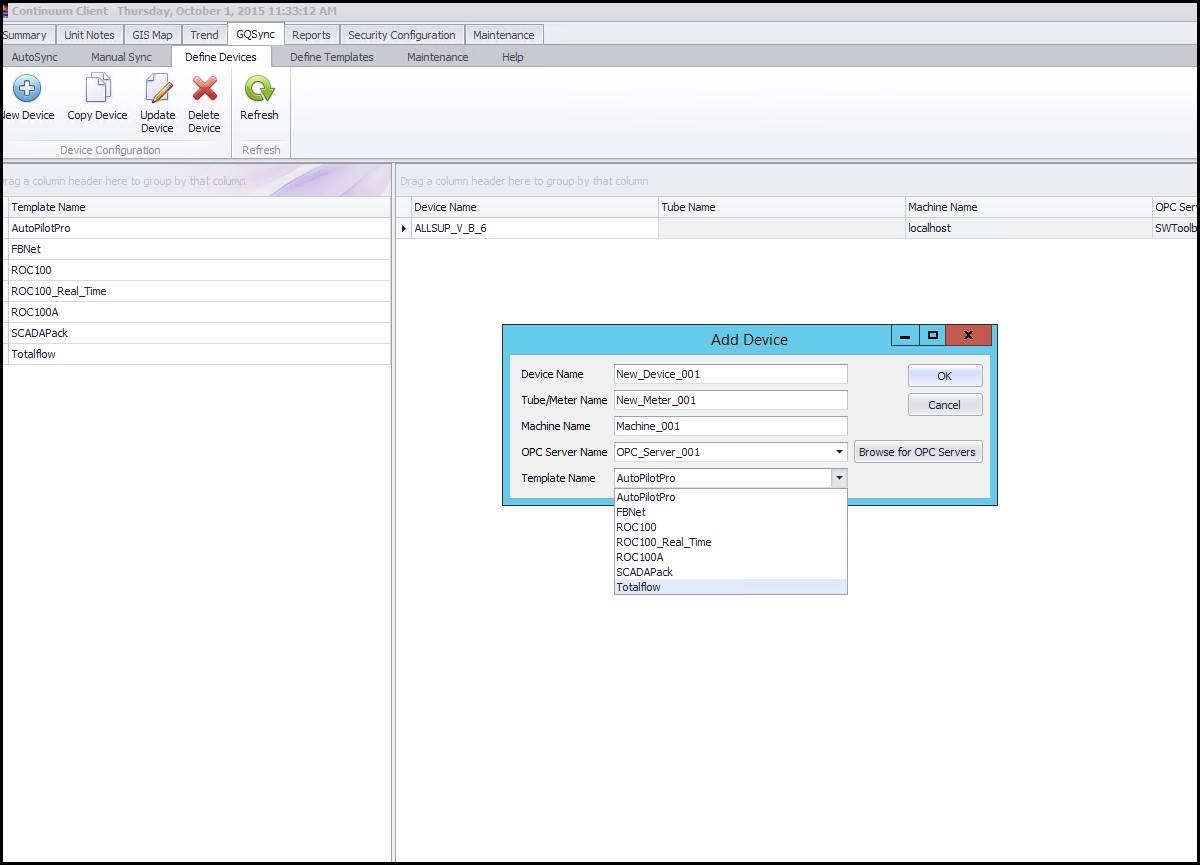Viewport: 1200px width, 865px height.
Task: Open the Security Configuration tab
Action: pyautogui.click(x=401, y=35)
